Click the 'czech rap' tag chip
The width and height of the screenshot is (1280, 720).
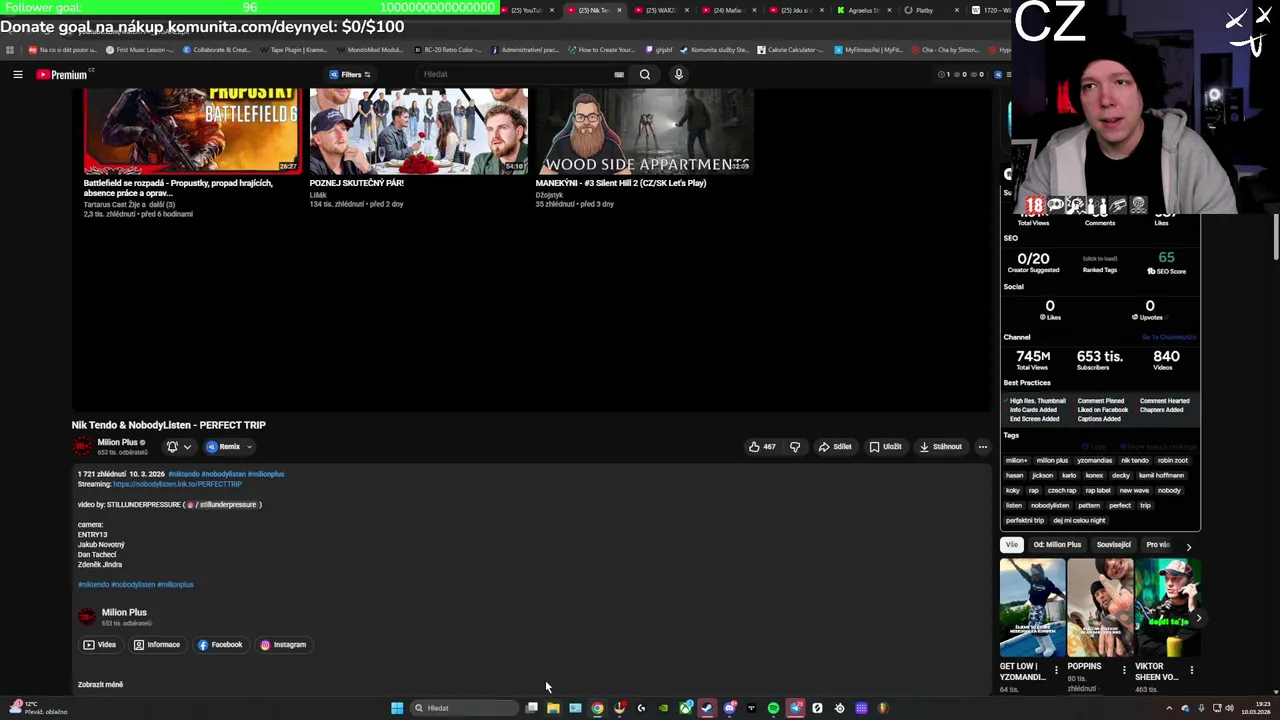point(1062,491)
